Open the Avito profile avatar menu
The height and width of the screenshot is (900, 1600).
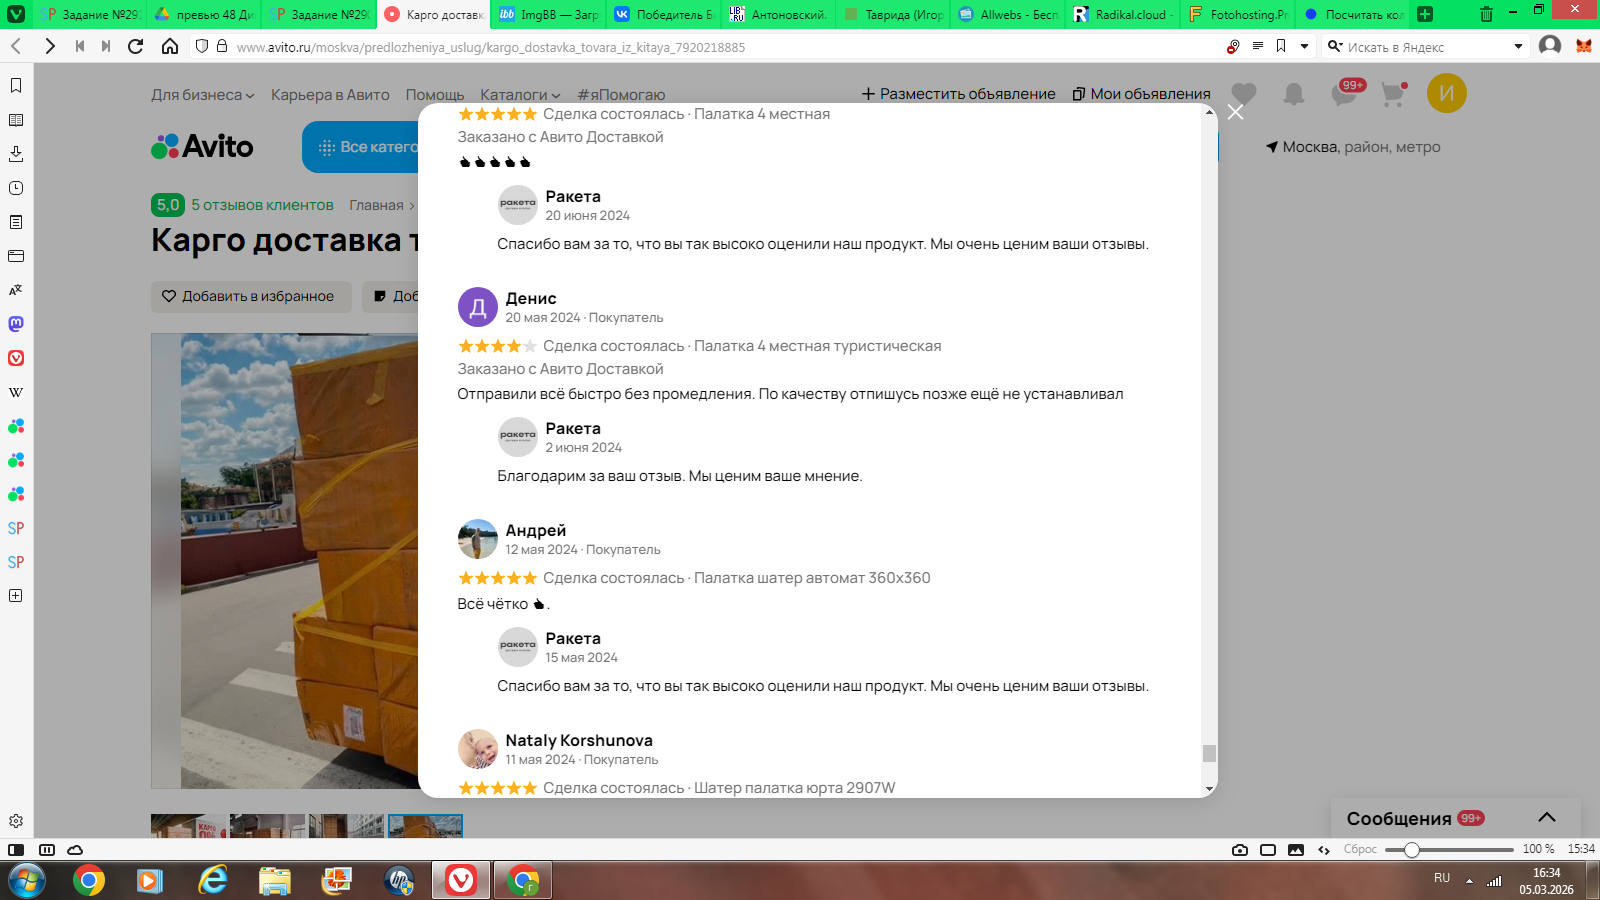1447,93
